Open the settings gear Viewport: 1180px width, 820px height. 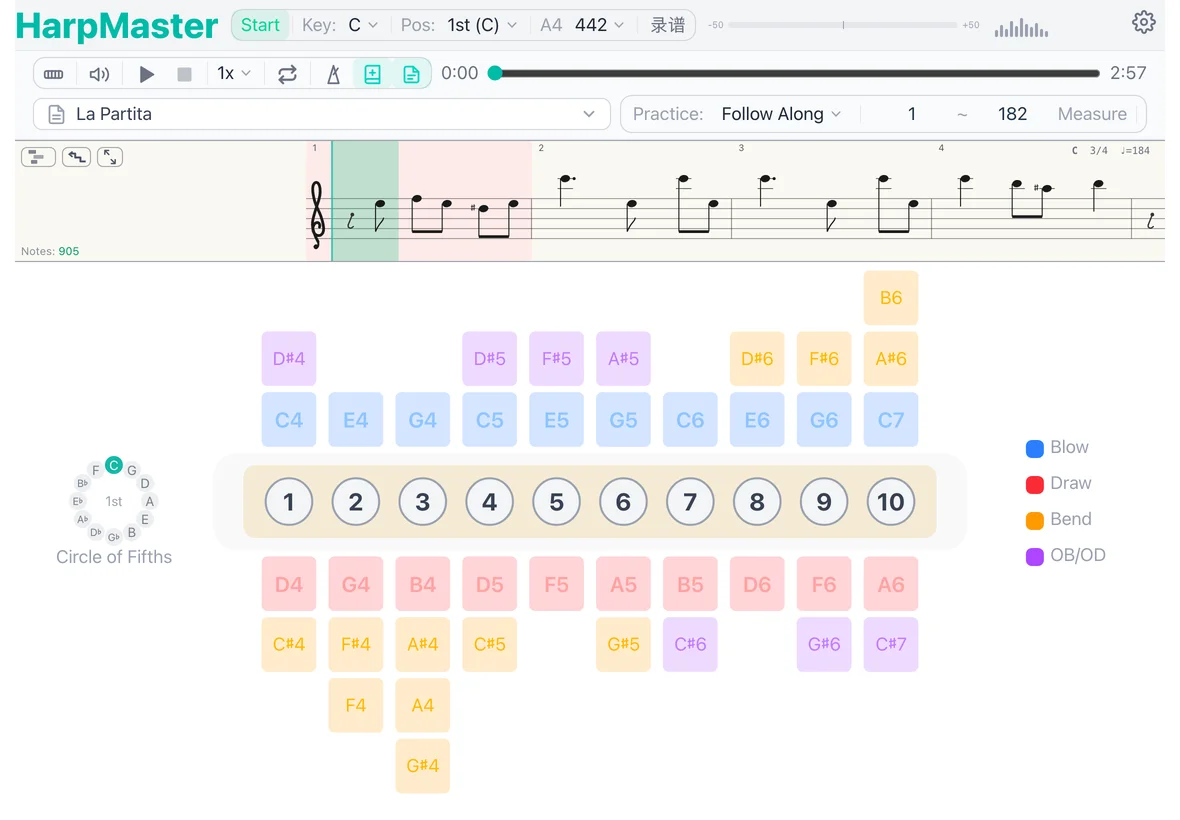[x=1143, y=21]
